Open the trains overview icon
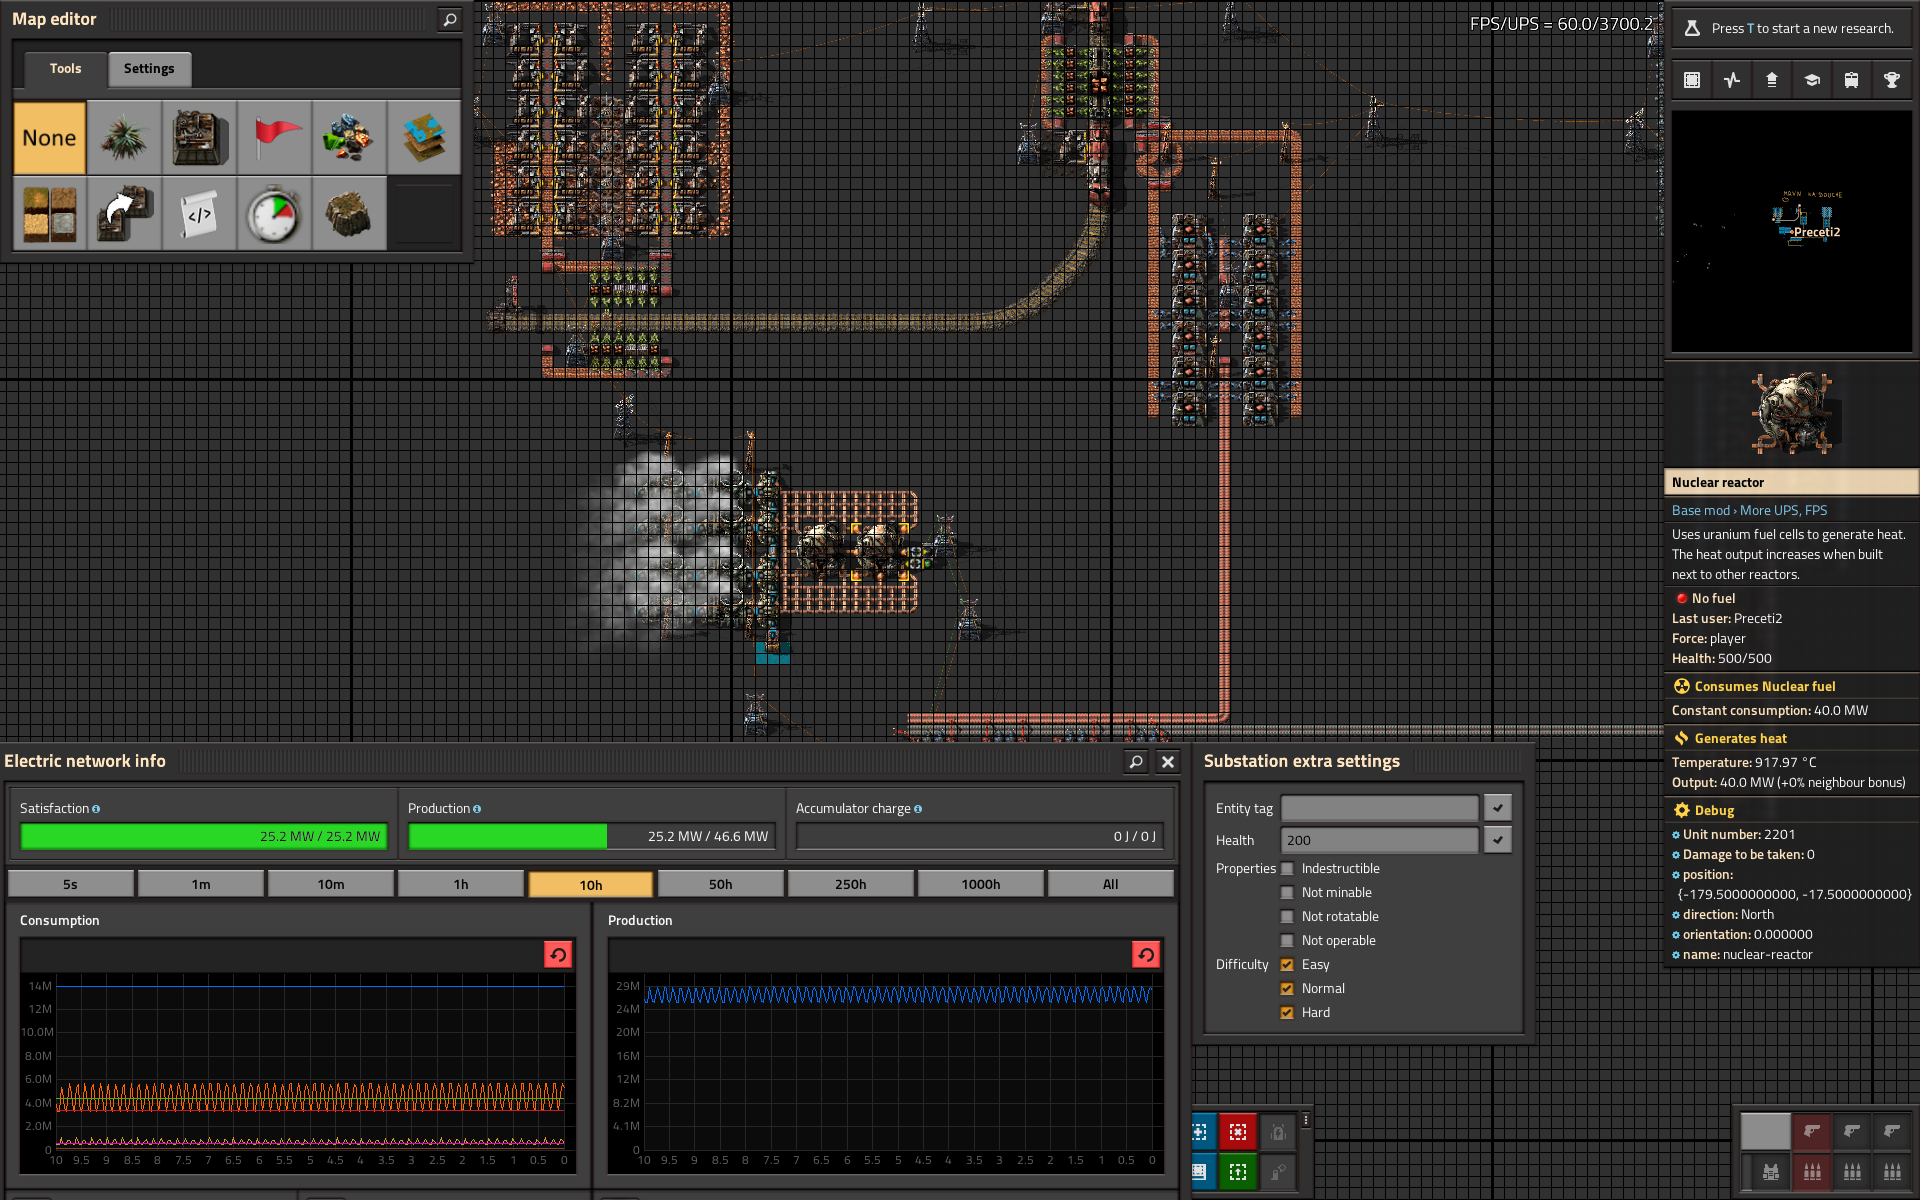The image size is (1920, 1200). click(1851, 80)
